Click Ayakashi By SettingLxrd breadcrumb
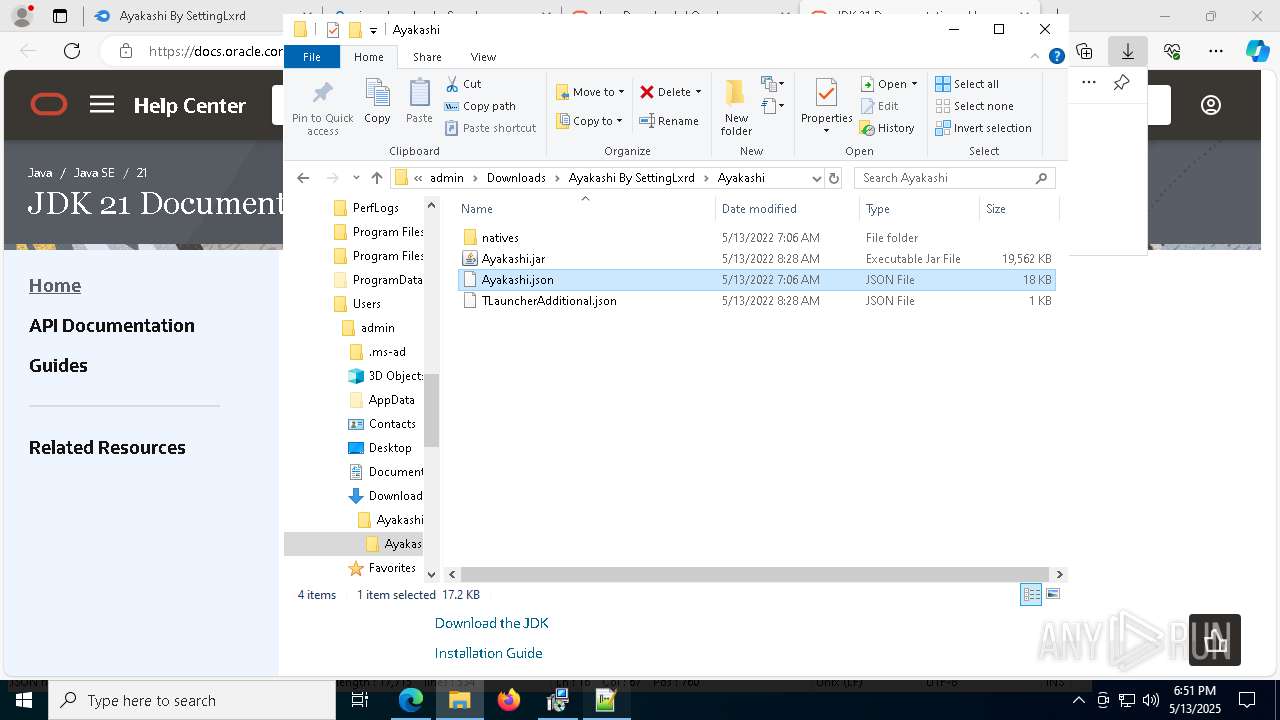Image resolution: width=1280 pixels, height=720 pixels. pyautogui.click(x=631, y=178)
